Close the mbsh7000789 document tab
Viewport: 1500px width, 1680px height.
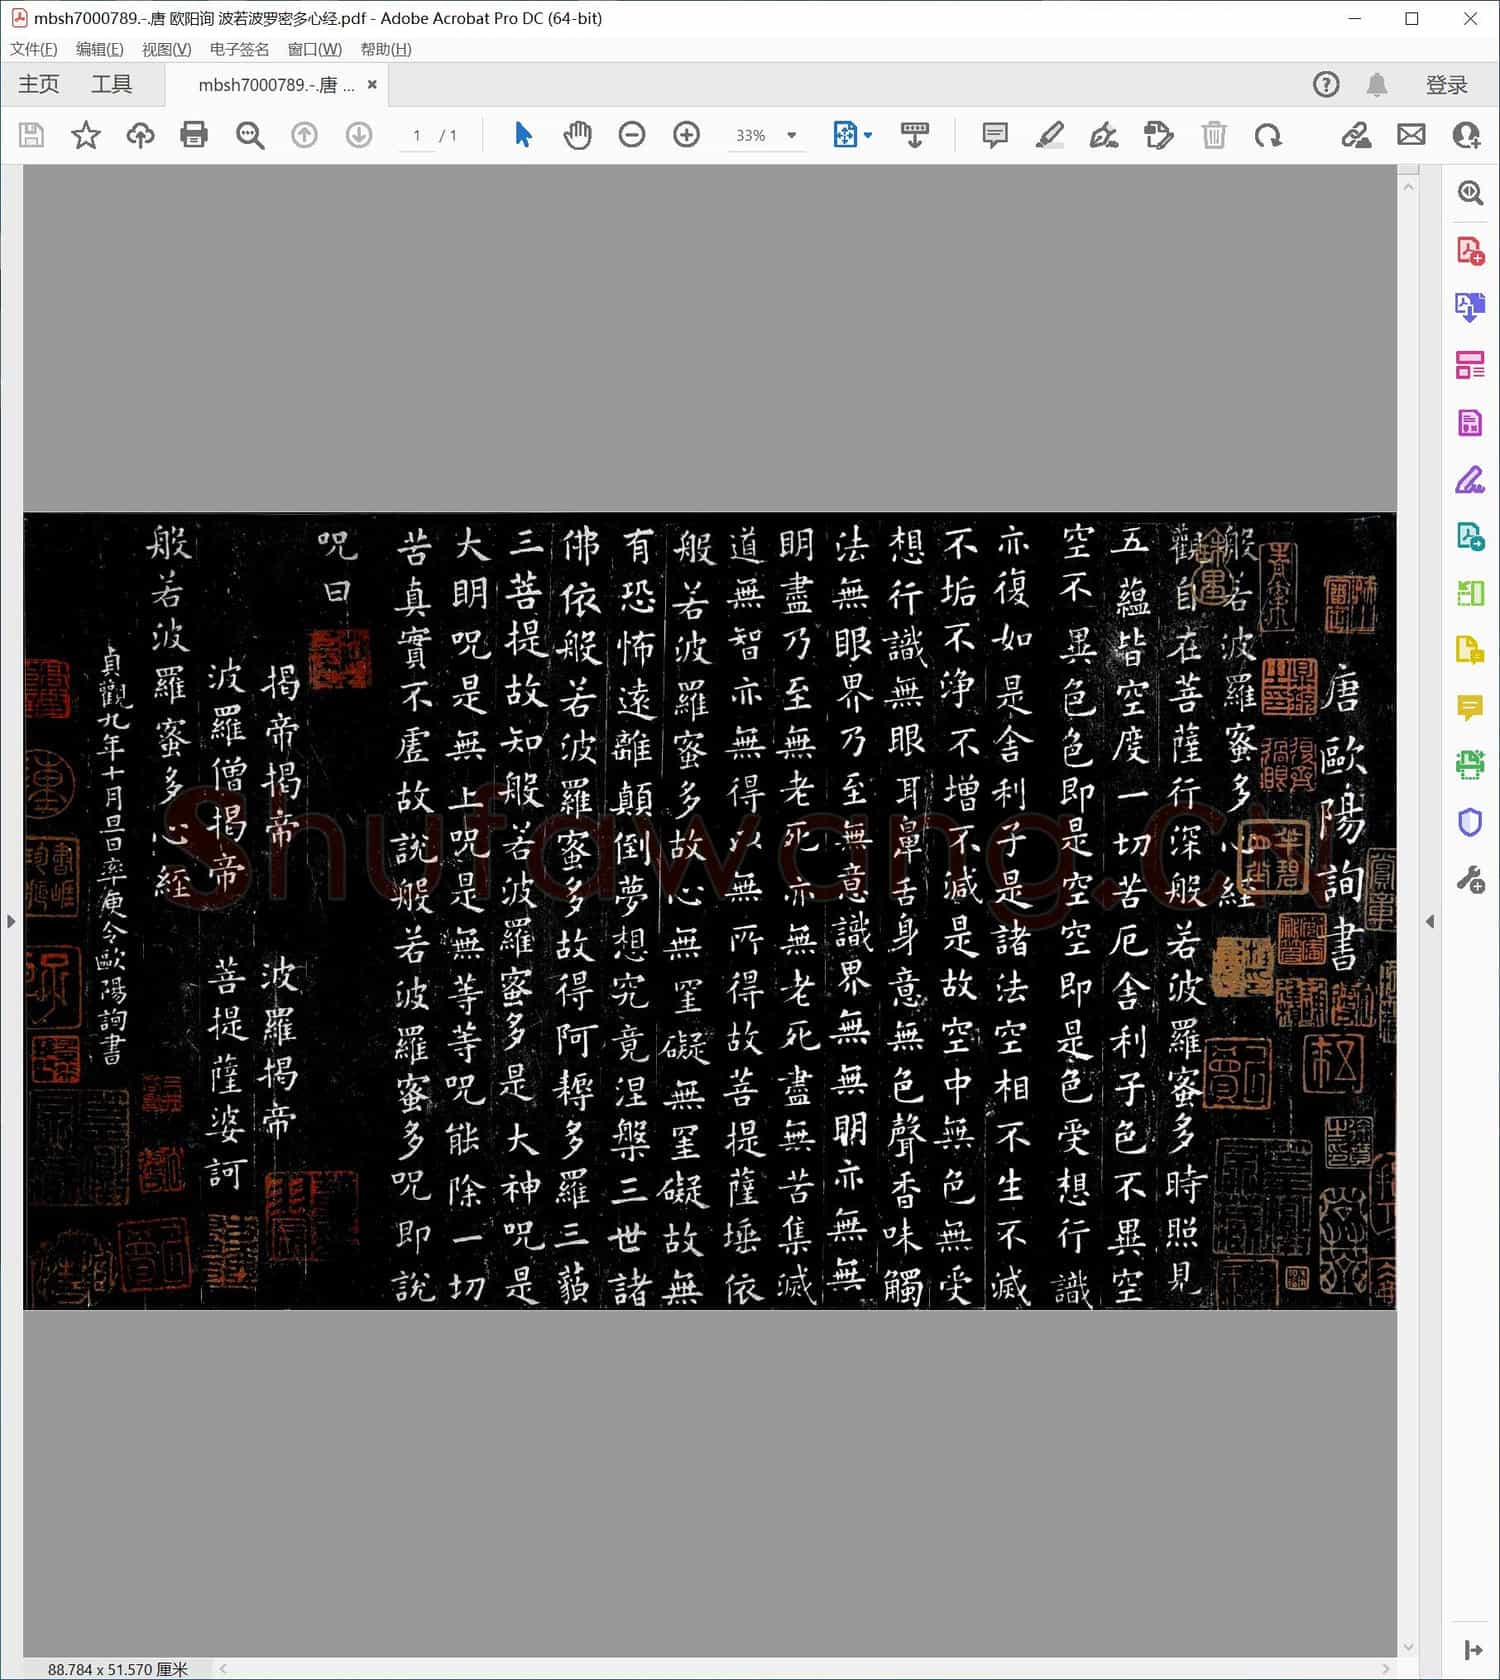click(x=372, y=85)
